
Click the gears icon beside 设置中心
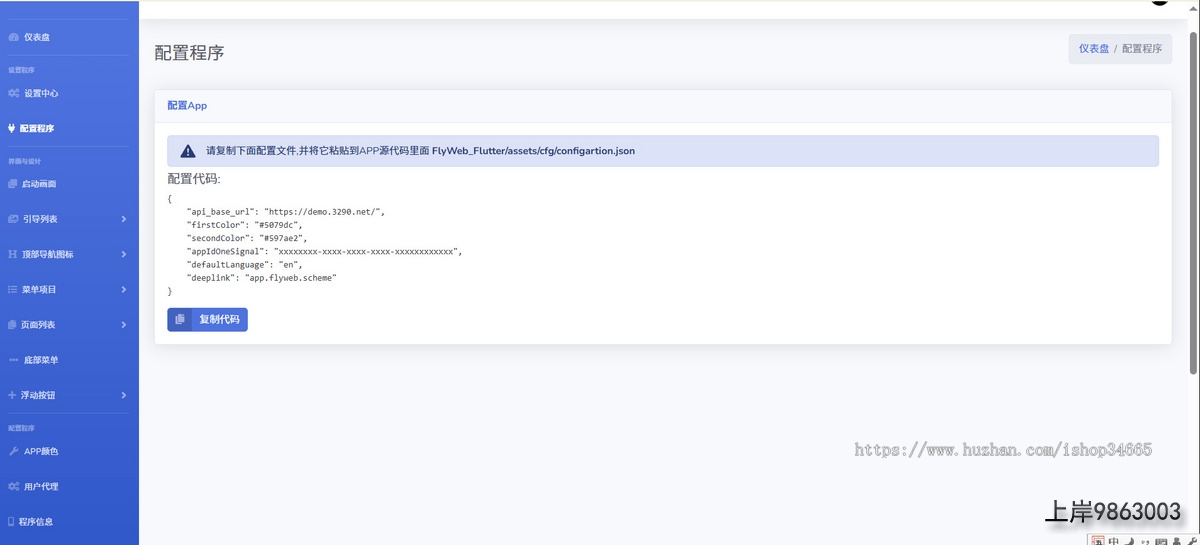[x=13, y=93]
